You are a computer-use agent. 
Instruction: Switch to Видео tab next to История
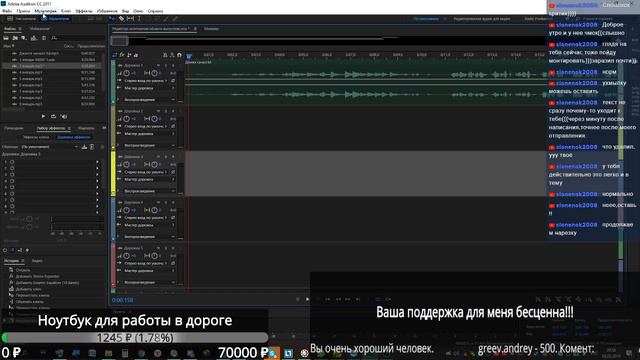(37, 260)
